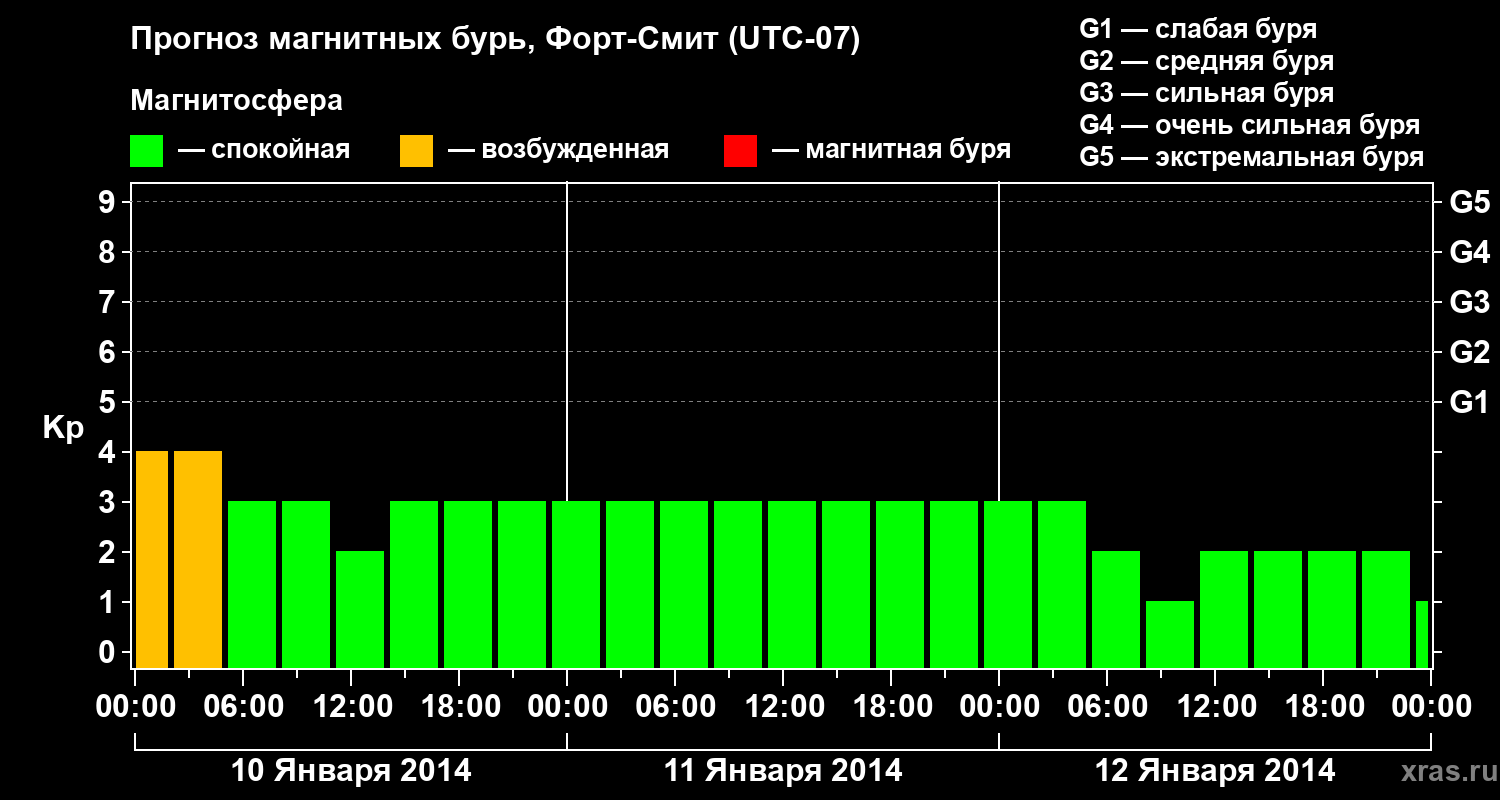Screen dimensions: 1500x800
Task: Click the legend text магнитная буря
Action: point(908,151)
